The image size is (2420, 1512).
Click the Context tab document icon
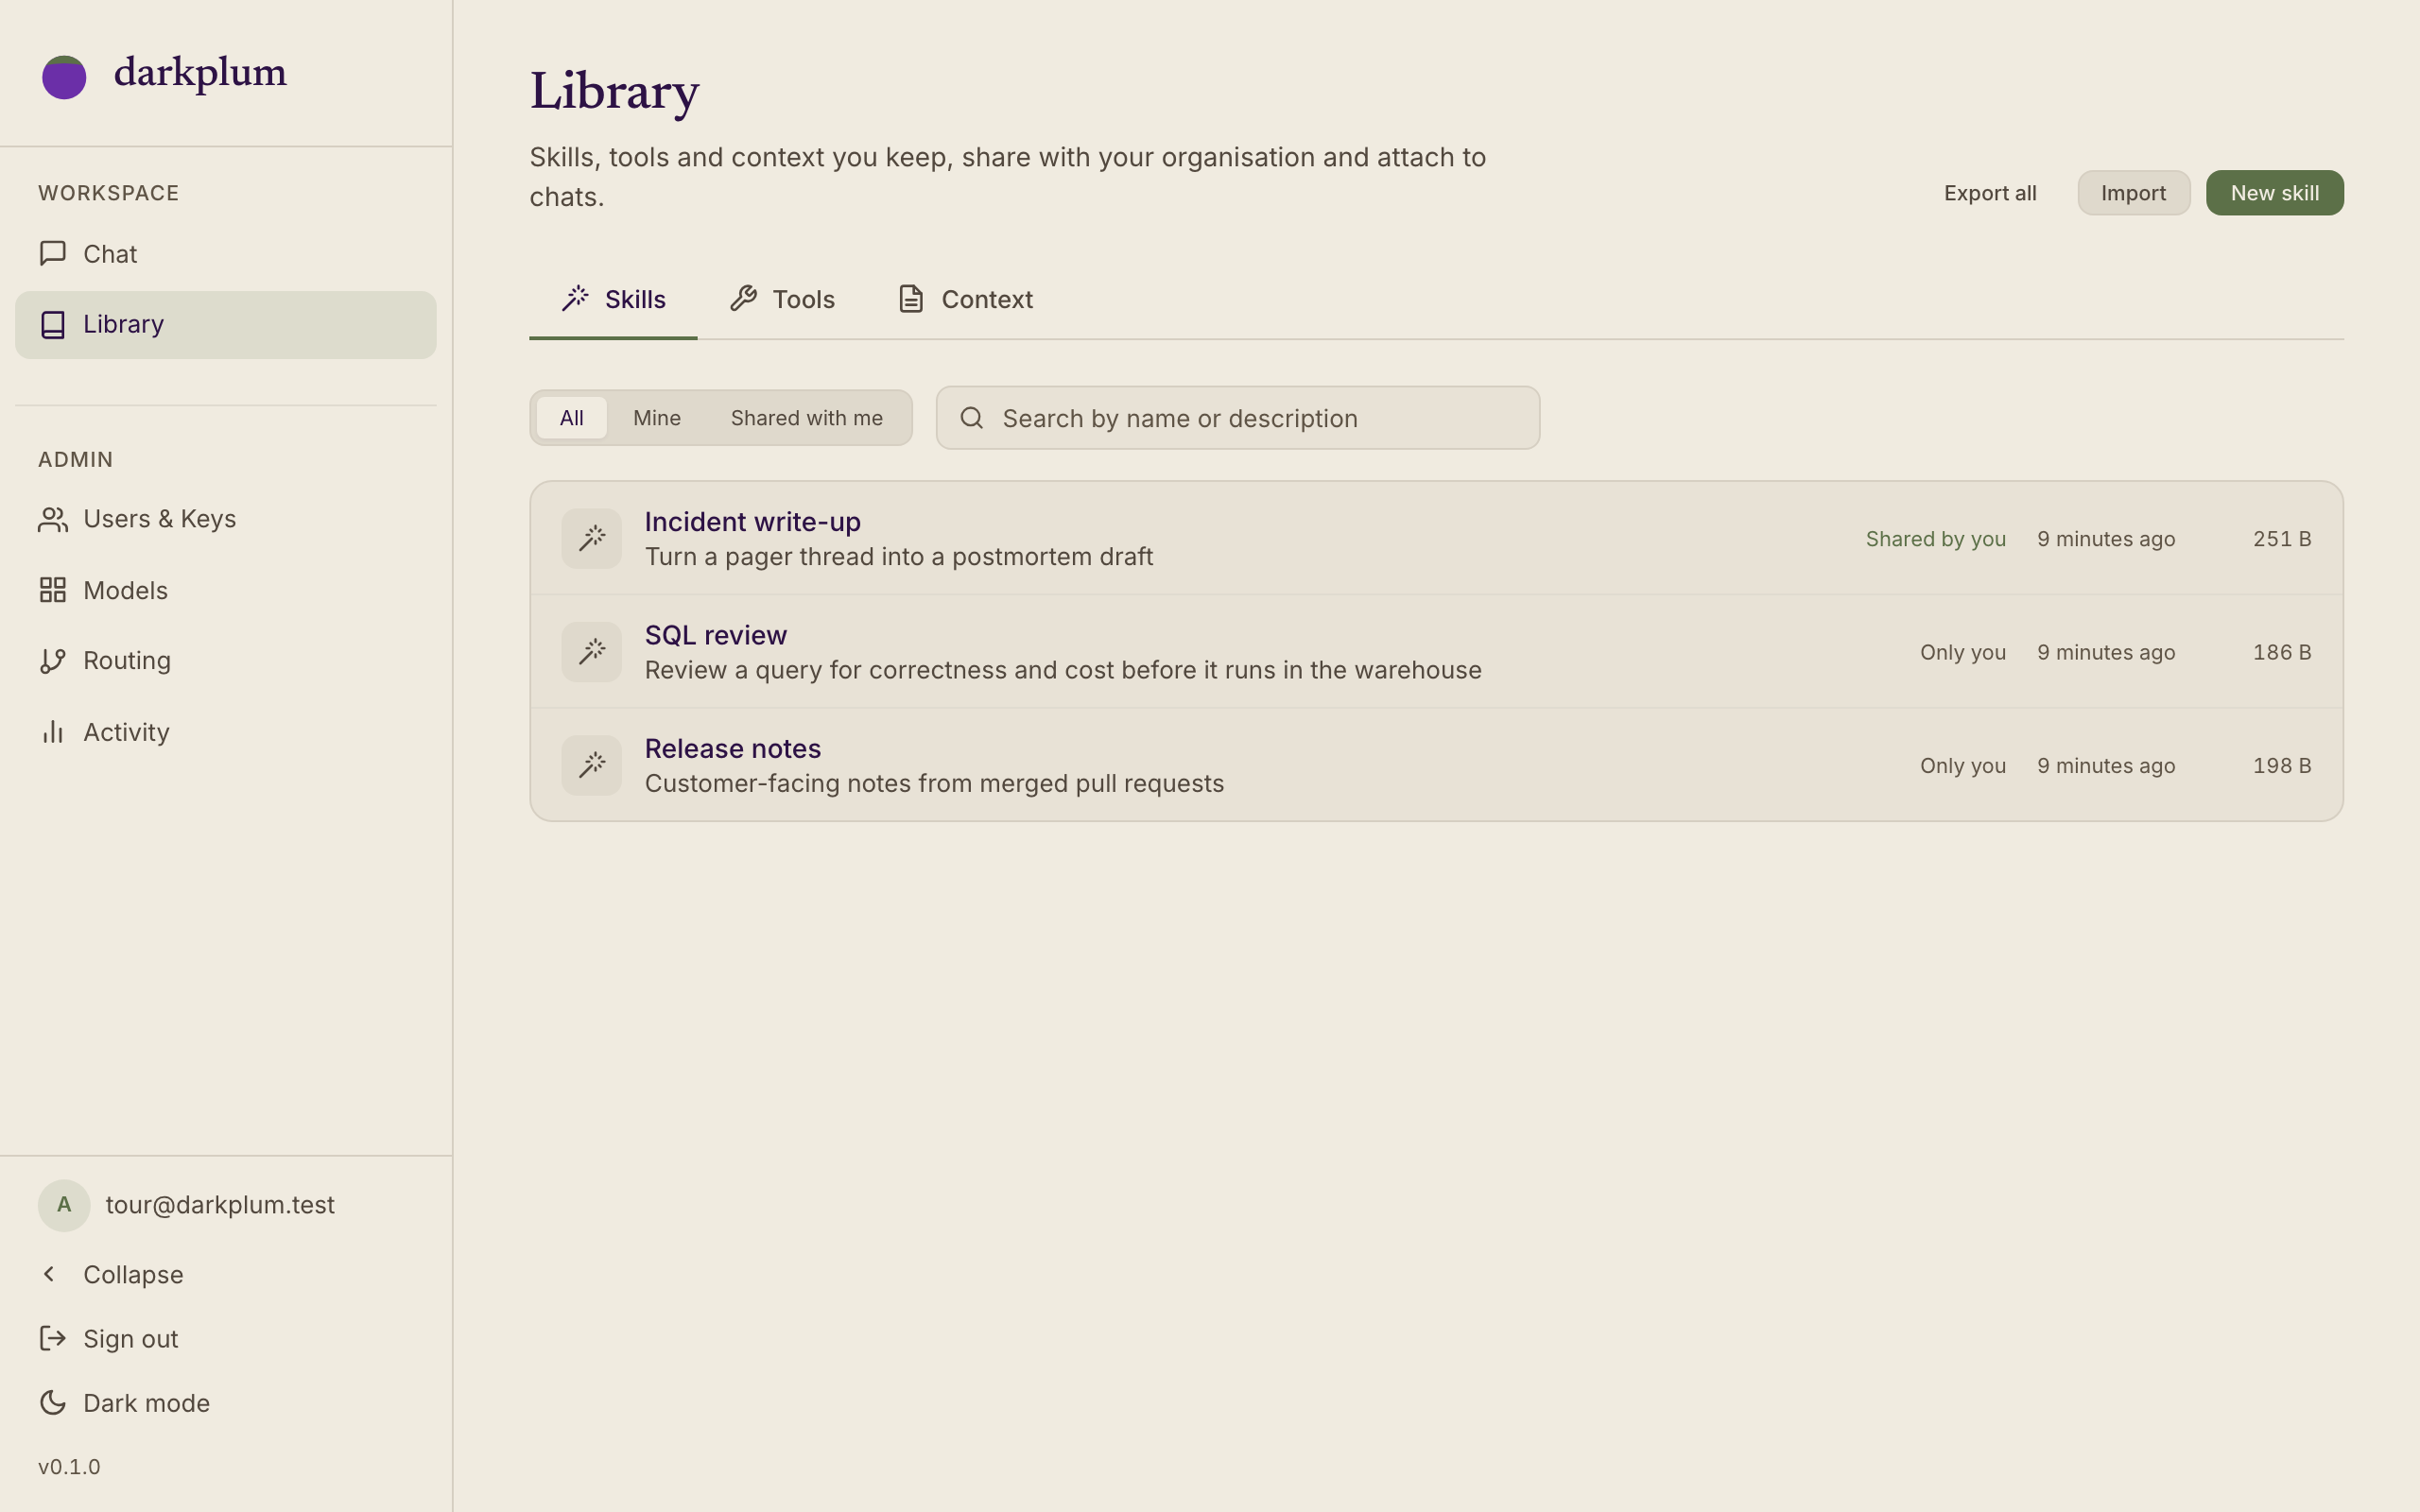[x=911, y=298]
